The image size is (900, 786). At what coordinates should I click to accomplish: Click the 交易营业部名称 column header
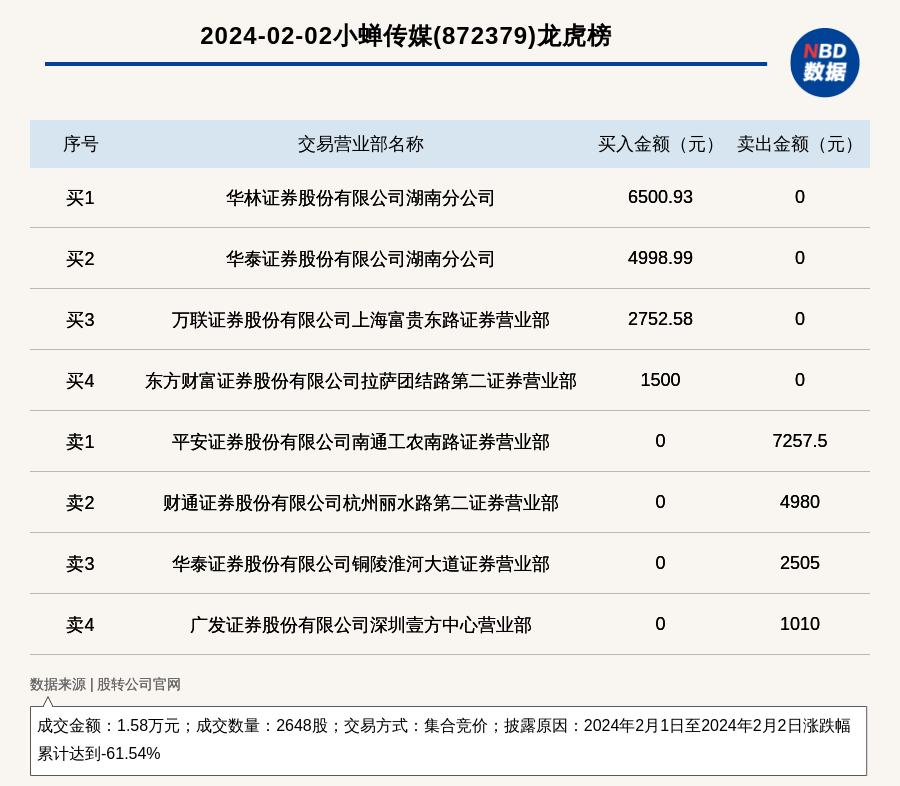click(360, 144)
